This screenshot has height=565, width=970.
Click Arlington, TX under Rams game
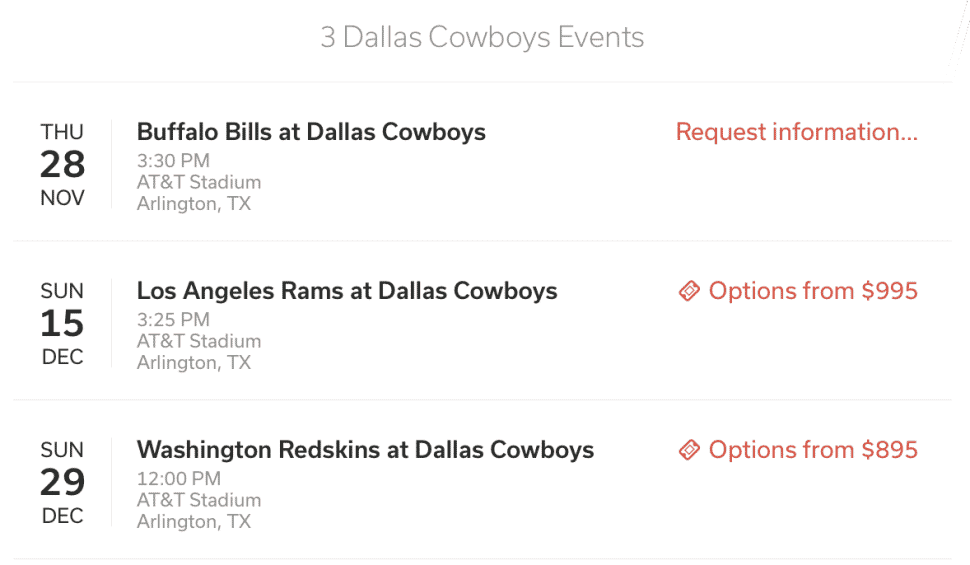point(194,363)
